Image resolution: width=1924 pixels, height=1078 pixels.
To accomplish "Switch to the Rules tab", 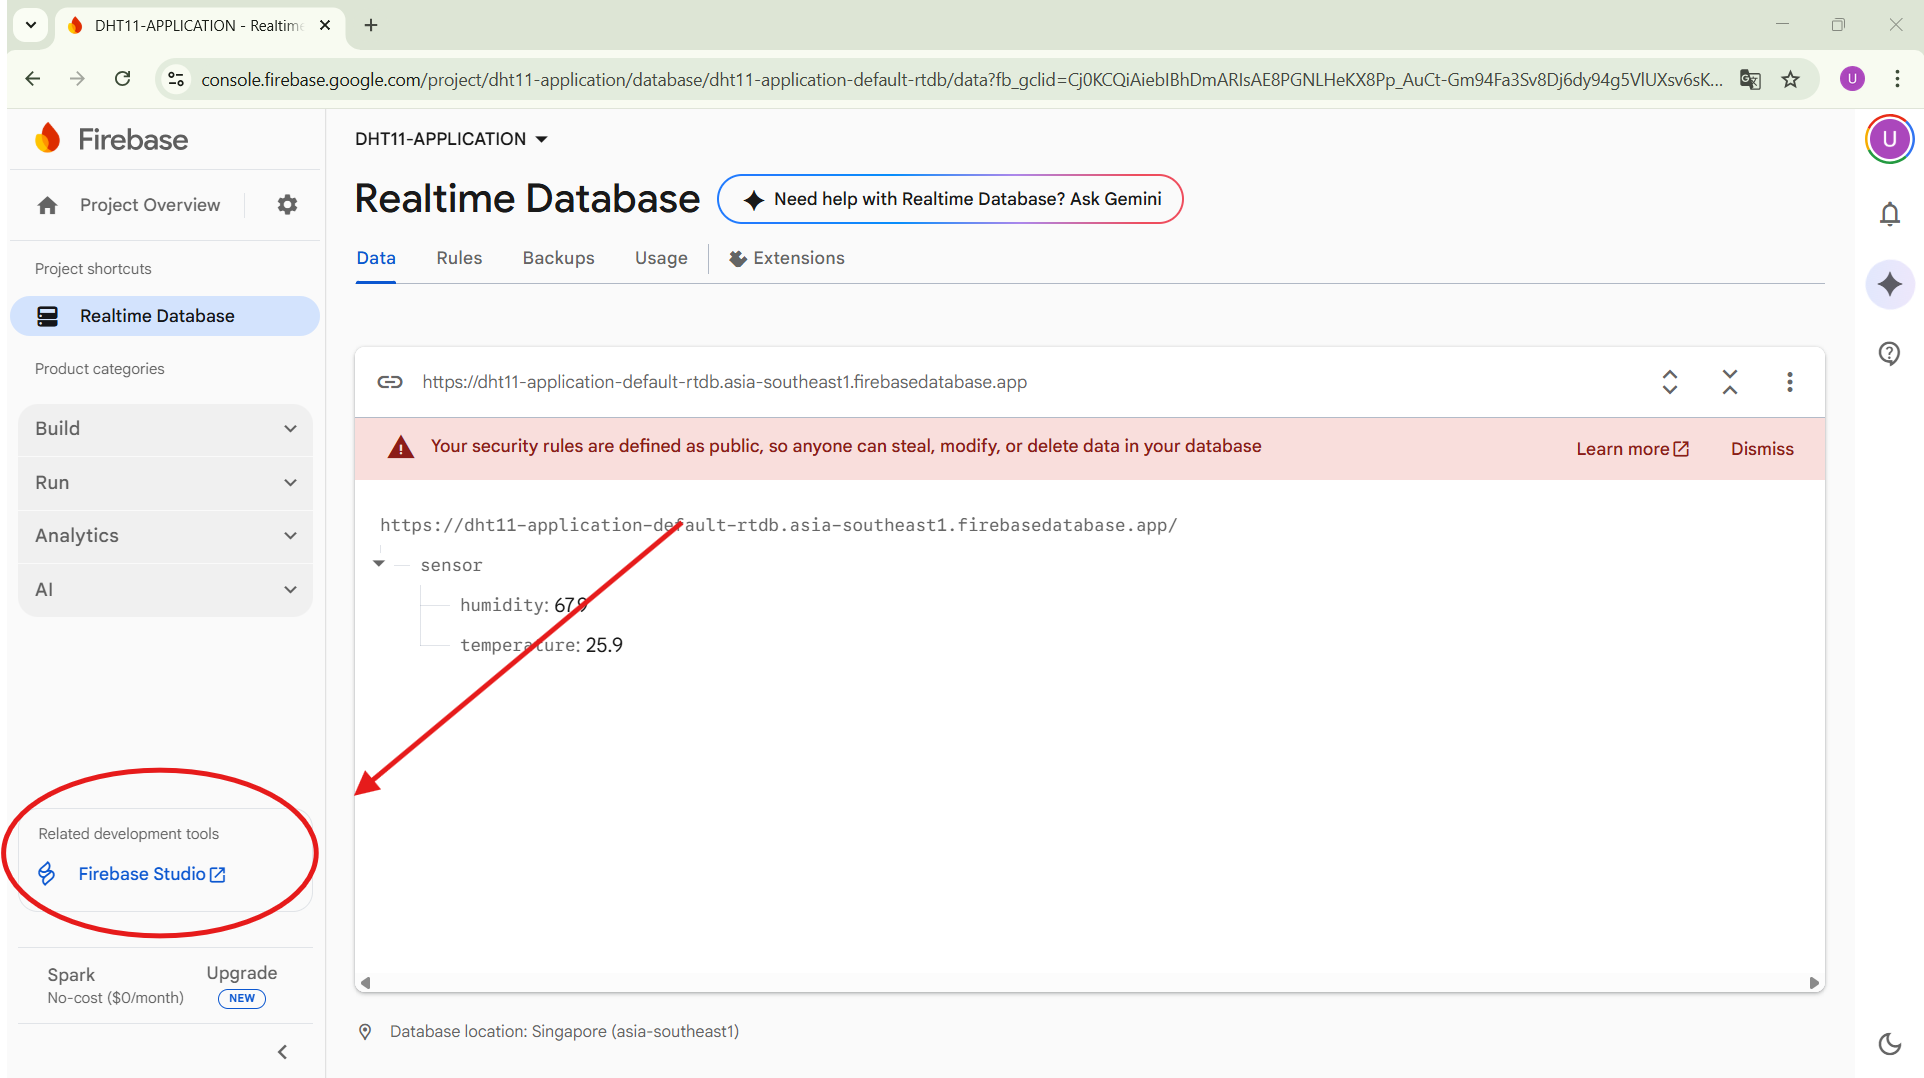I will (459, 258).
